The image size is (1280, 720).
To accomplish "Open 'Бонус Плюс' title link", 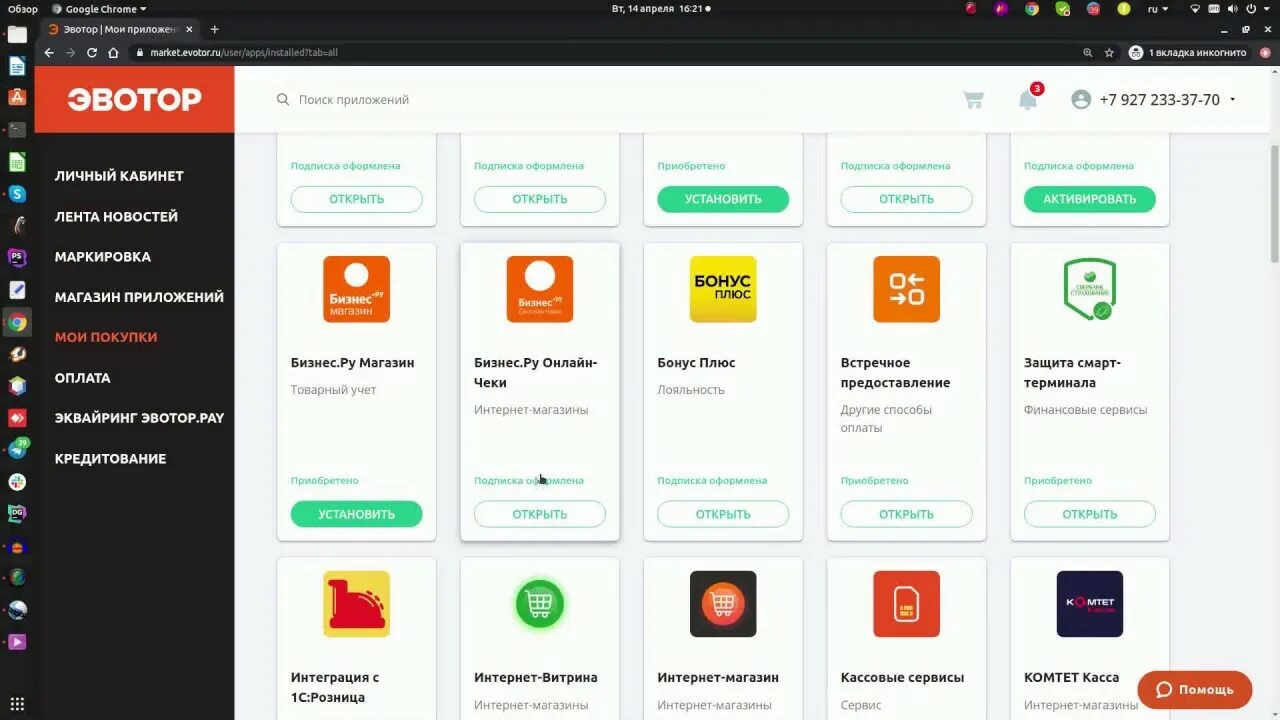I will point(696,363).
